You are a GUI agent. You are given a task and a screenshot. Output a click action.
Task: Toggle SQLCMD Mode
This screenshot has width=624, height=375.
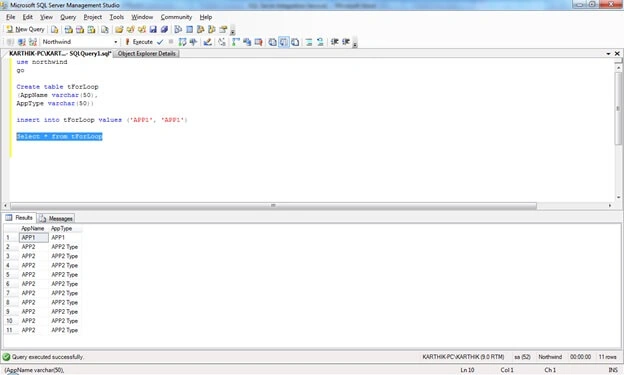click(x=258, y=42)
